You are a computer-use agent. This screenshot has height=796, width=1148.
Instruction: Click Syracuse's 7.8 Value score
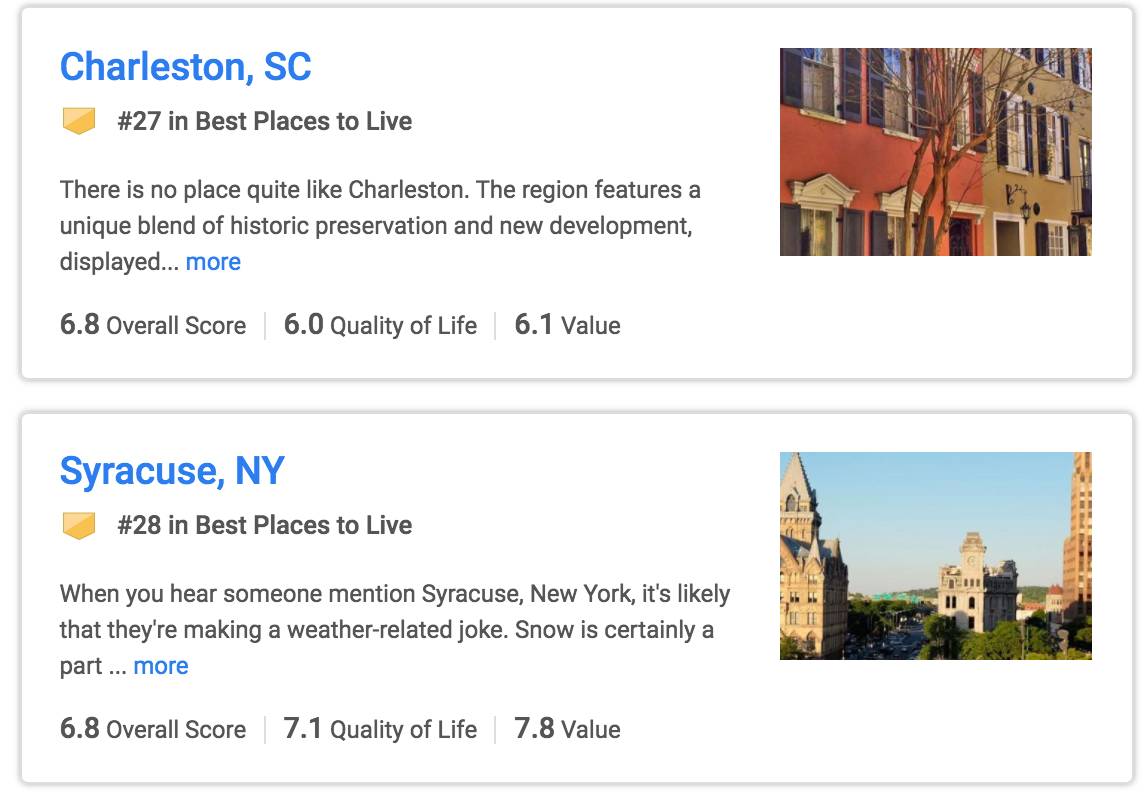(x=567, y=729)
